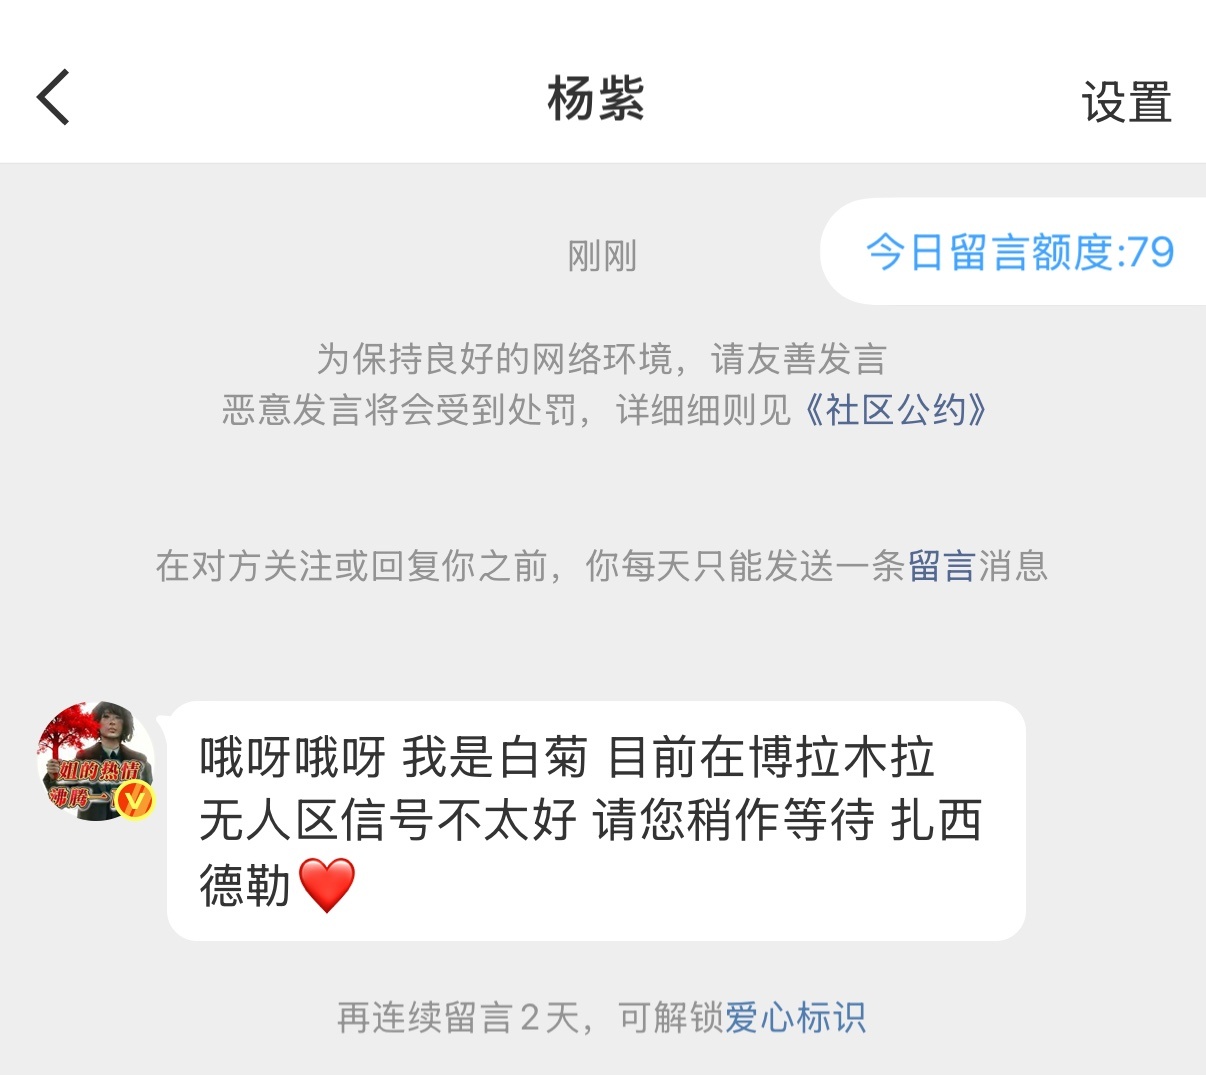Tap the 为保持良好的网络环境 notice line
Image resolution: width=1206 pixels, height=1075 pixels.
[601, 358]
